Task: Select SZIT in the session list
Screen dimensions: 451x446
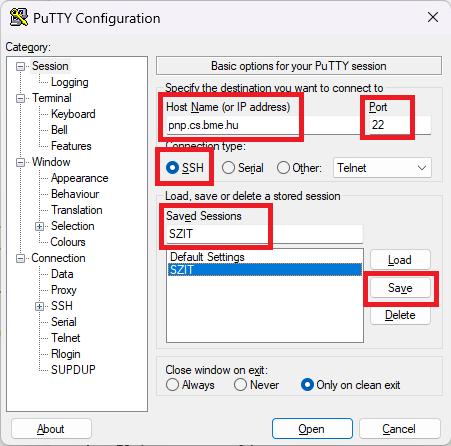Action: pos(265,269)
